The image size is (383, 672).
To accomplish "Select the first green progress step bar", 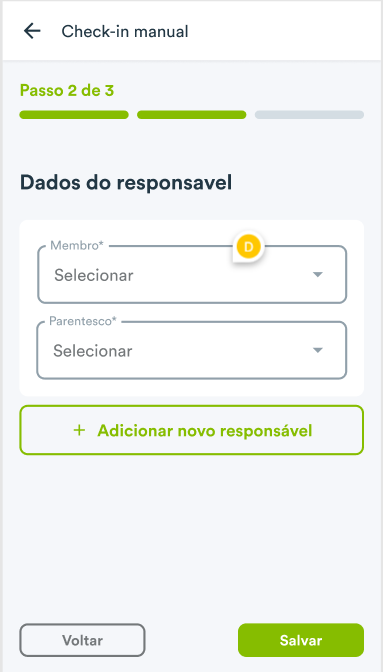I will (x=74, y=115).
